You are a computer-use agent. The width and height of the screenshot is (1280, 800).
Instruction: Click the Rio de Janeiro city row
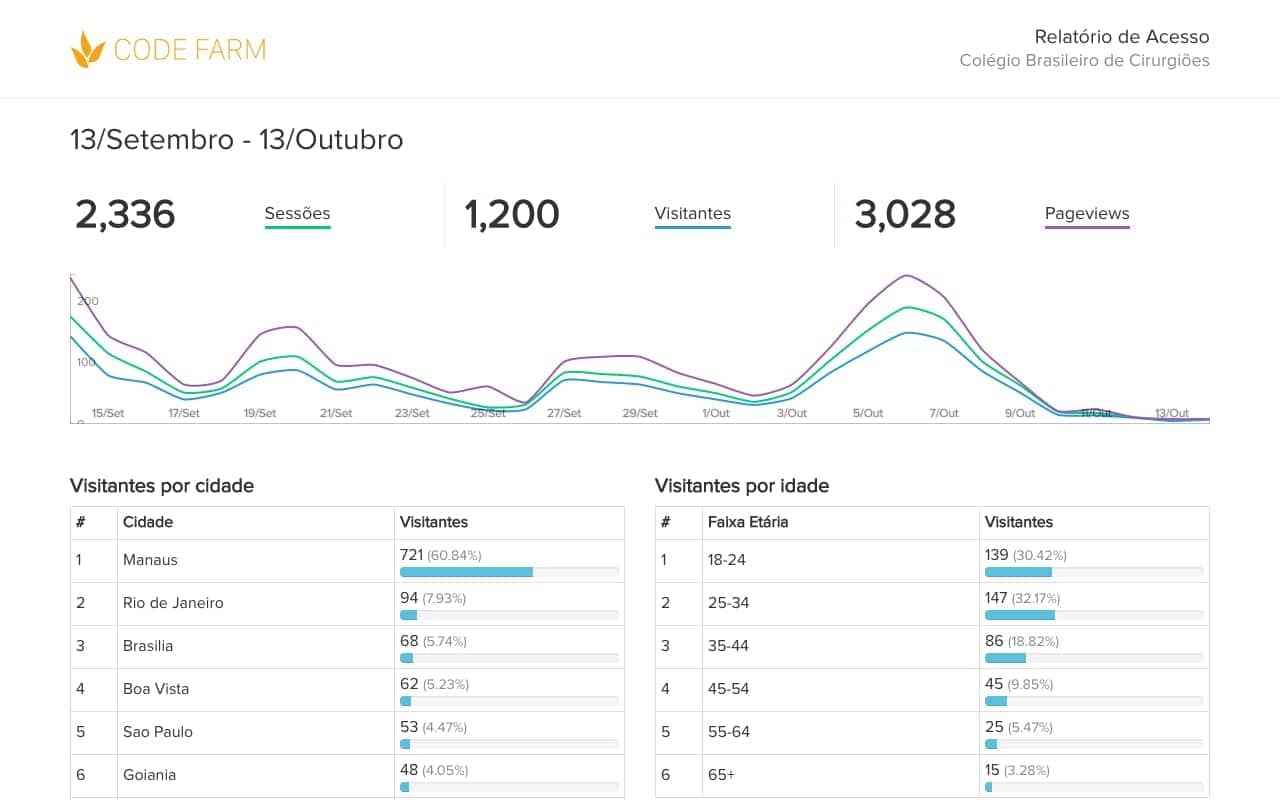point(347,604)
